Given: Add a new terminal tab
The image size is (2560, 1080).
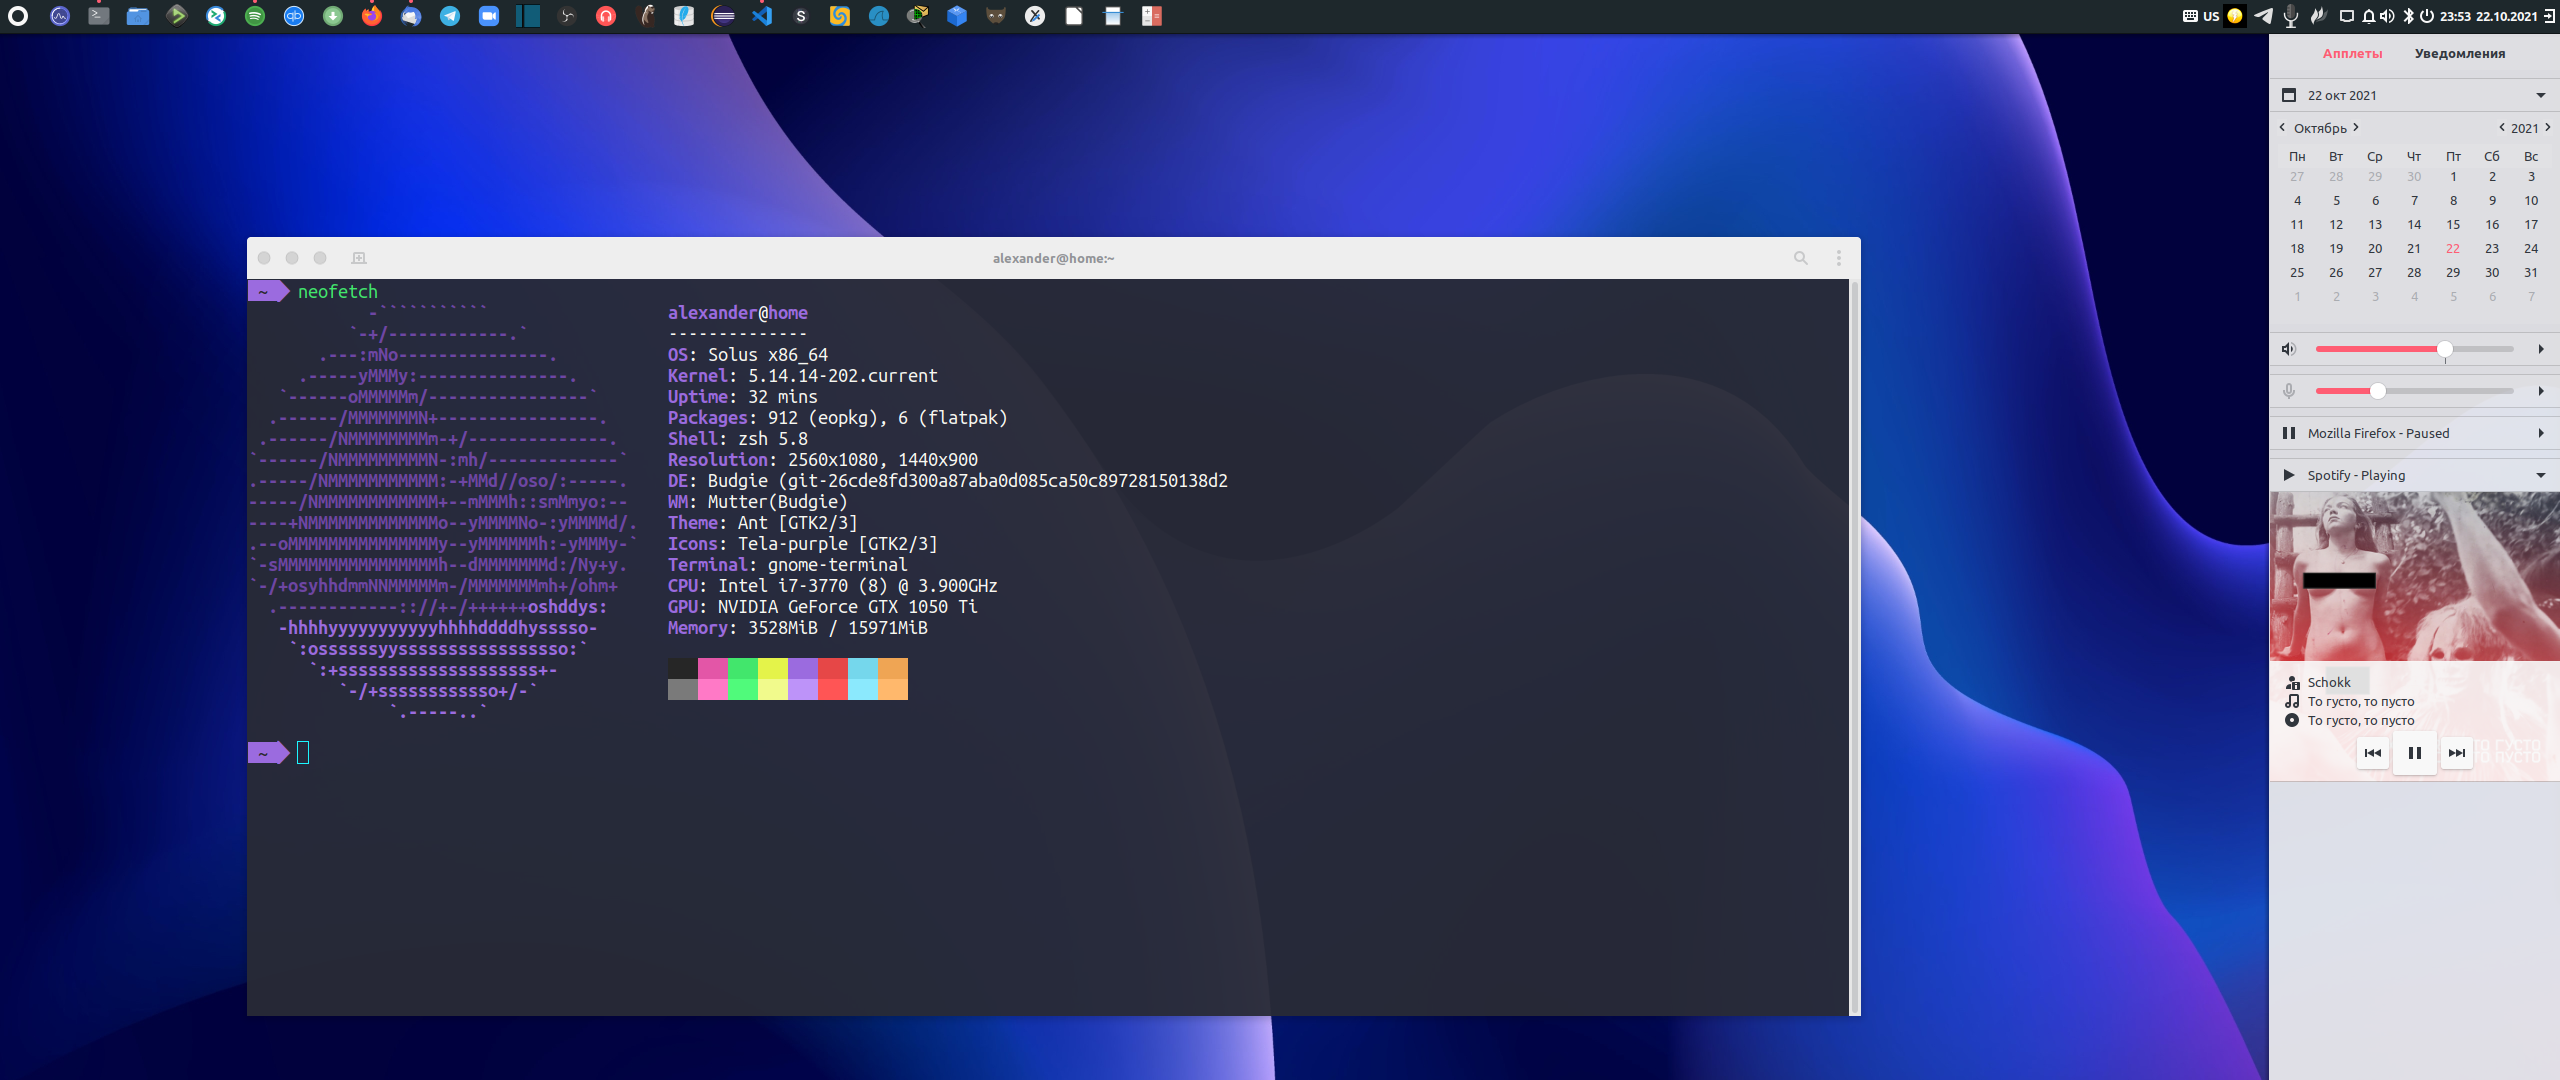Looking at the screenshot, I should pos(359,258).
